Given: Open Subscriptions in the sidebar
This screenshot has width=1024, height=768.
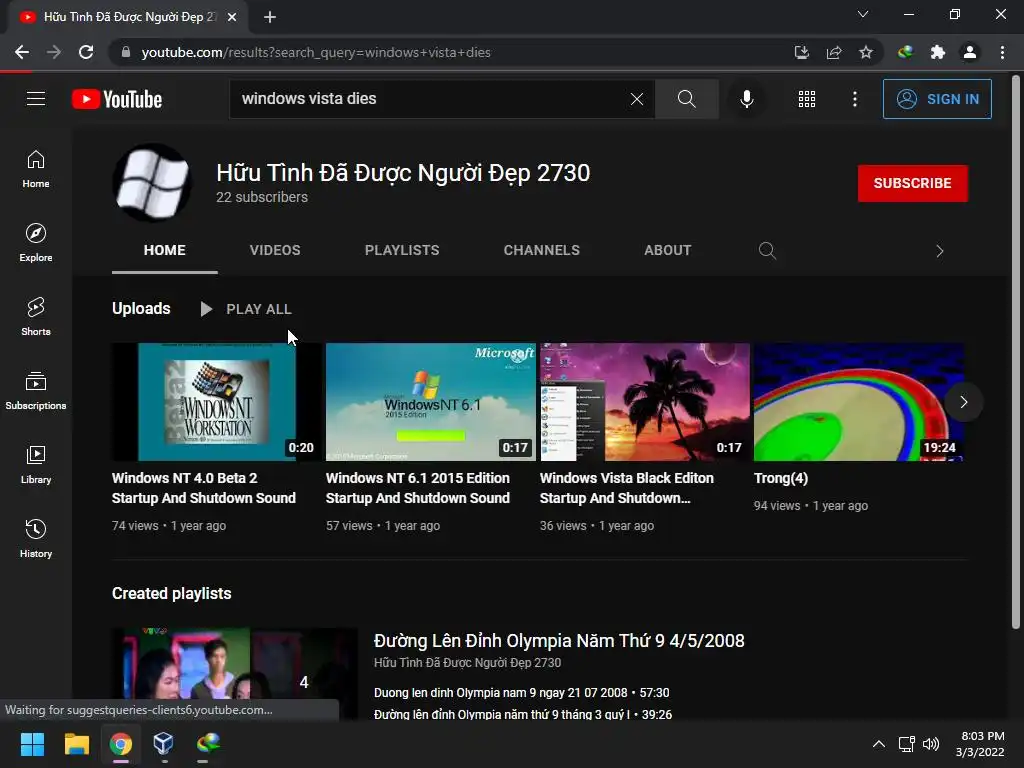Looking at the screenshot, I should (36, 391).
